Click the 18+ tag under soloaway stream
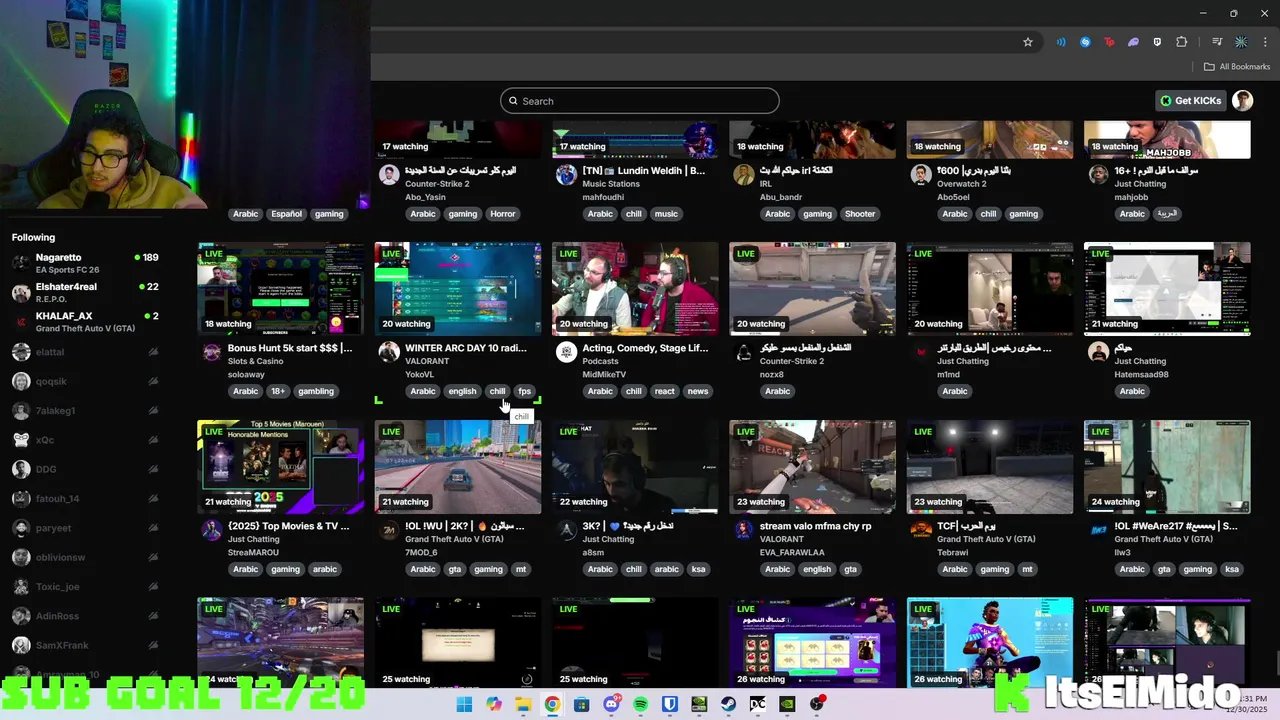 (278, 391)
